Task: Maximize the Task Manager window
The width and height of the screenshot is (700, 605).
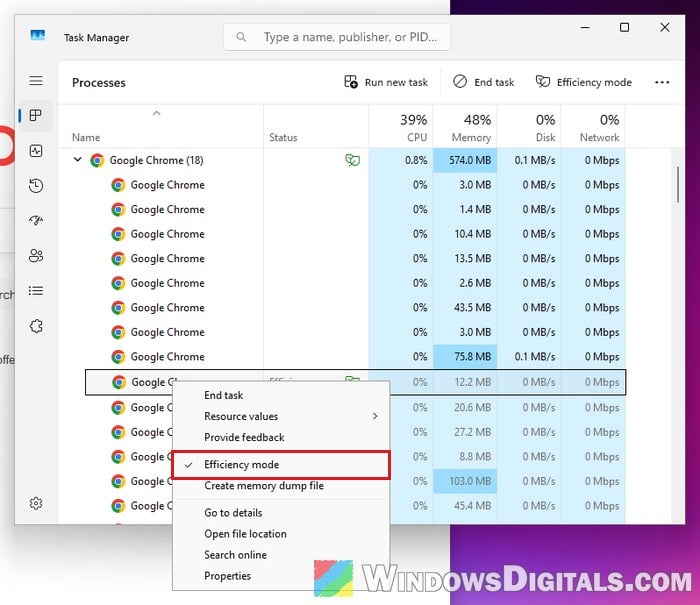Action: point(625,28)
